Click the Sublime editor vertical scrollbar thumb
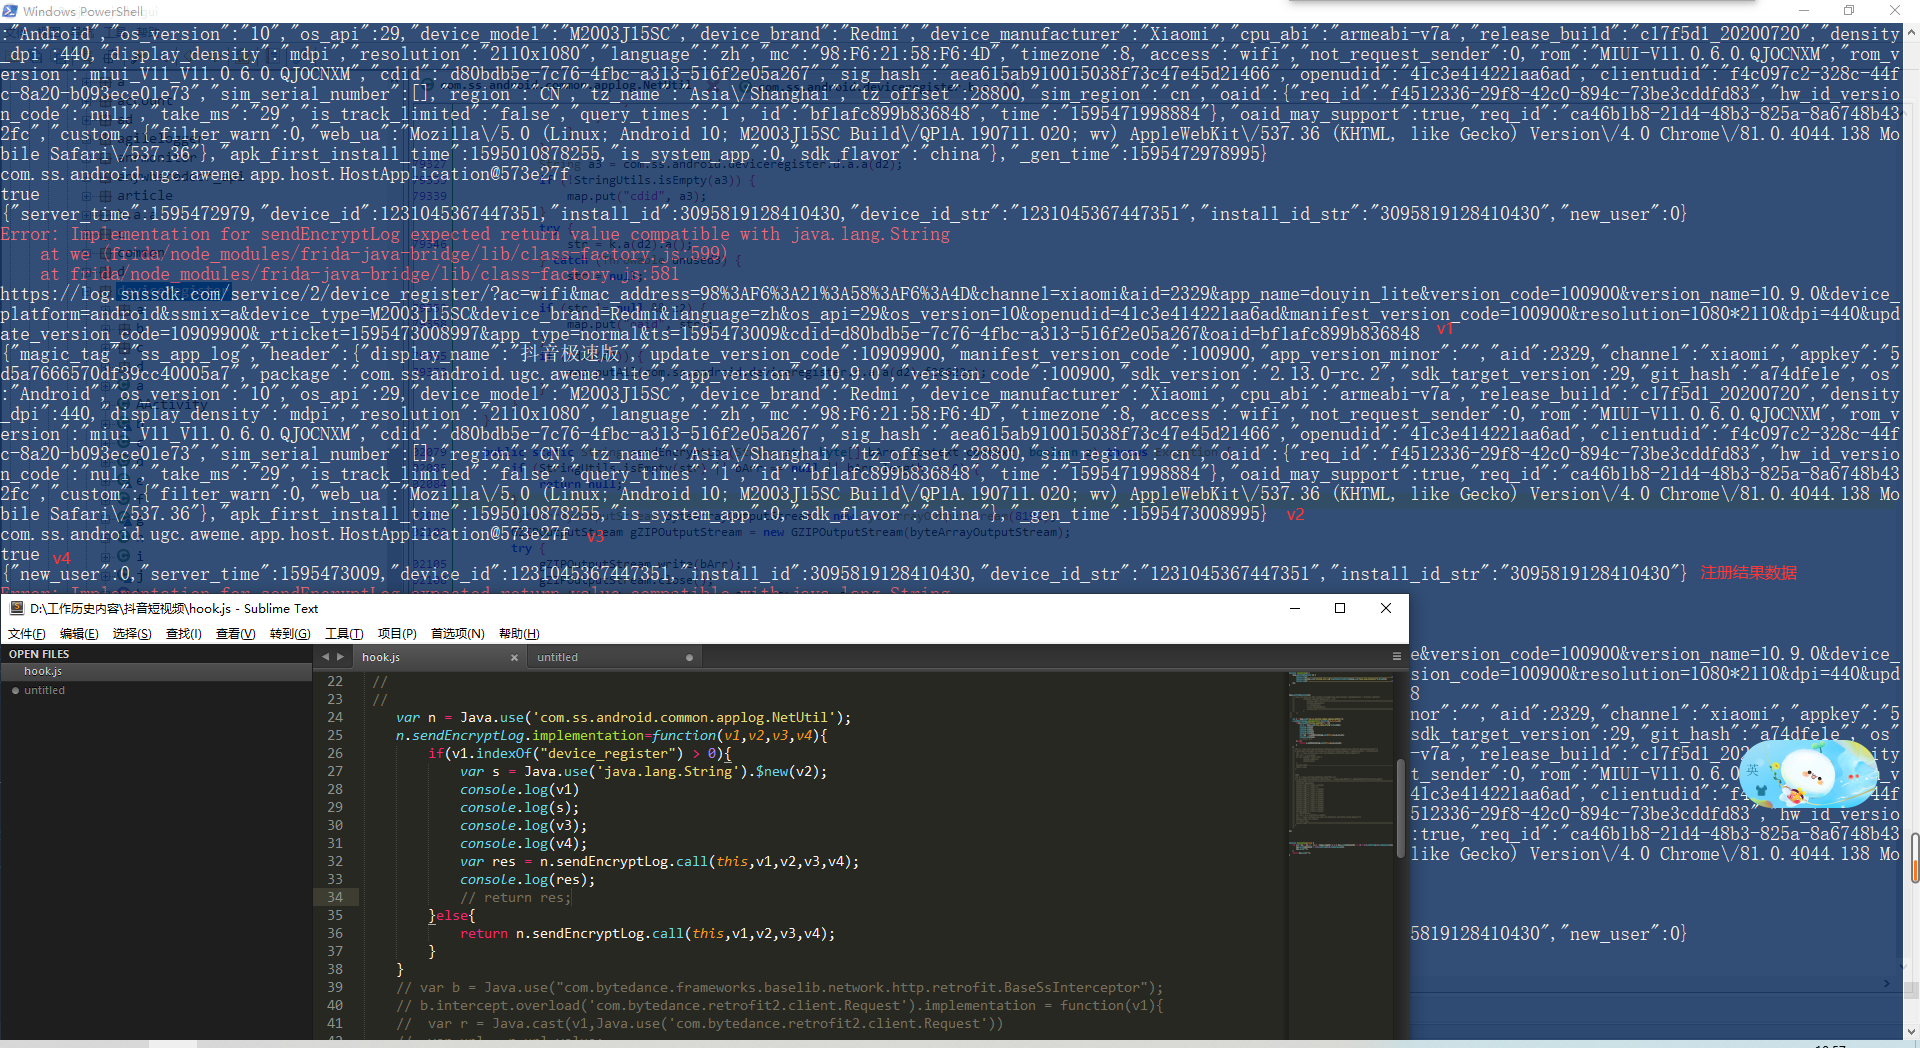The height and width of the screenshot is (1048, 1920). coord(1400,808)
